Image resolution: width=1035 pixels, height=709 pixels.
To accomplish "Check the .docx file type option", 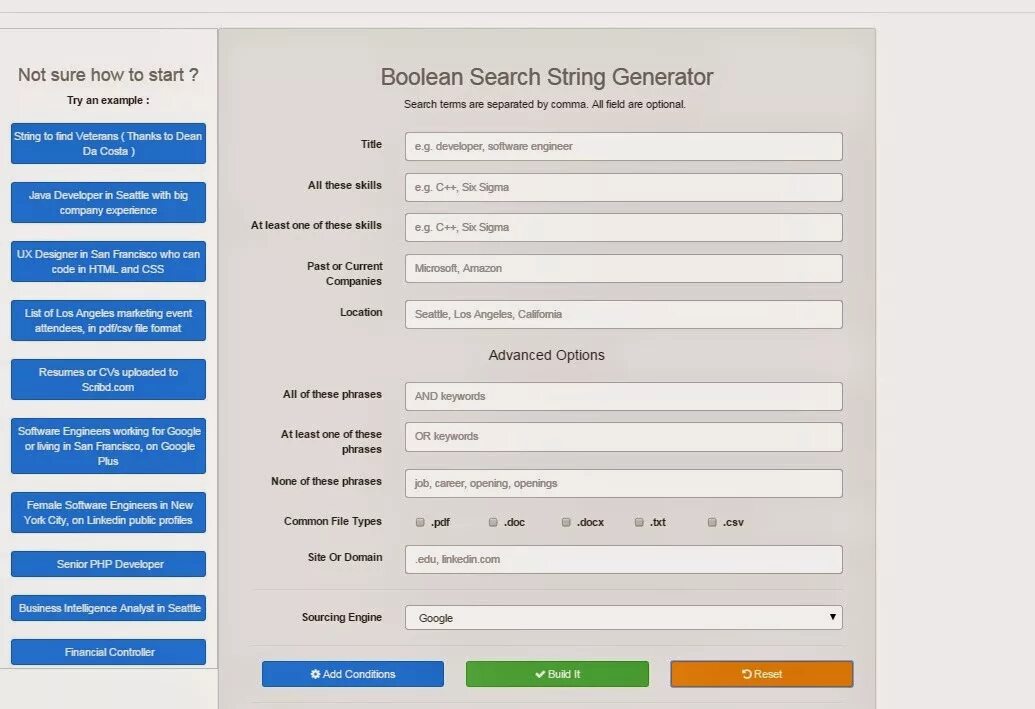I will pyautogui.click(x=565, y=521).
